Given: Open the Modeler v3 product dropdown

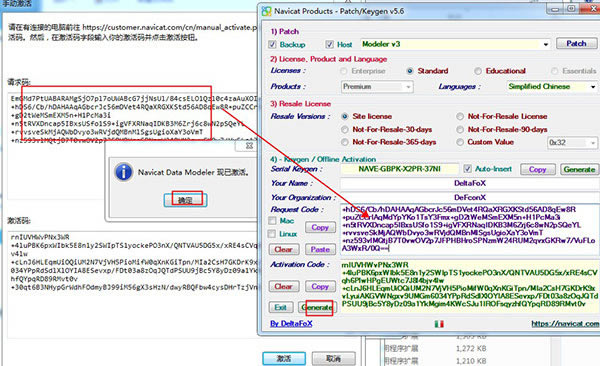Looking at the screenshot, I should 455,44.
